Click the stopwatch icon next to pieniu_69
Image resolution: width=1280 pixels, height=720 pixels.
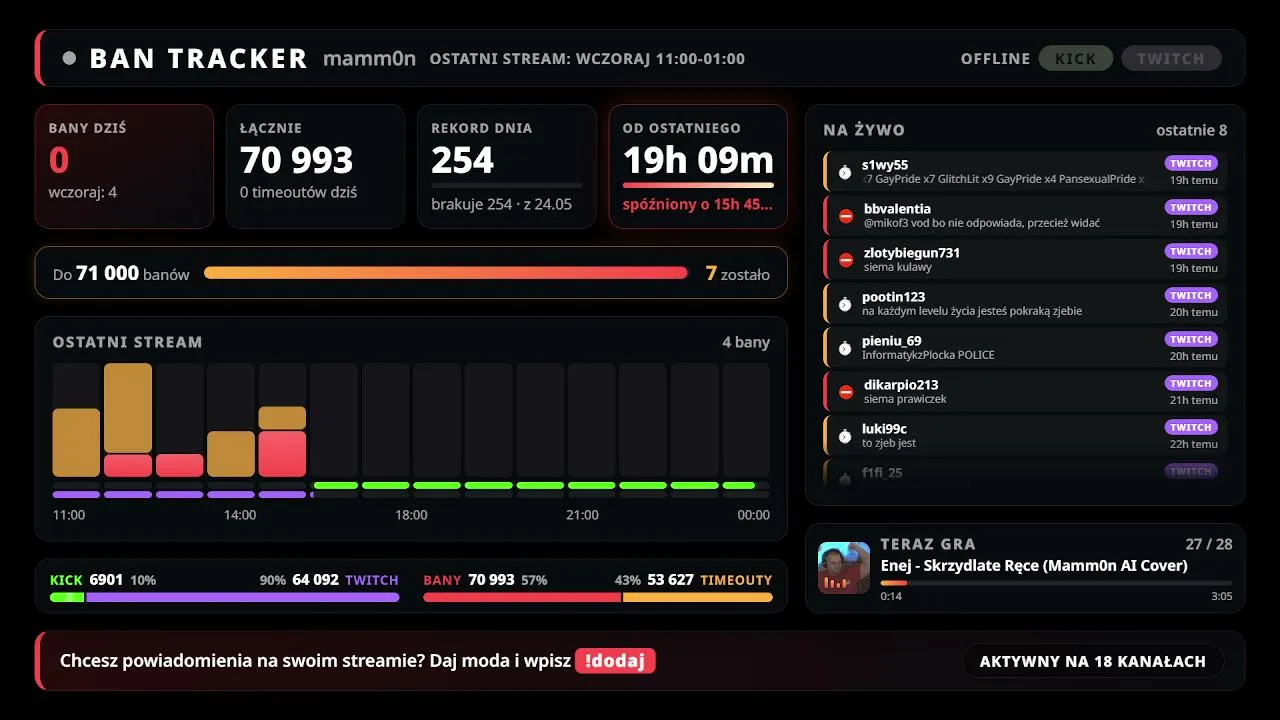pyautogui.click(x=845, y=348)
